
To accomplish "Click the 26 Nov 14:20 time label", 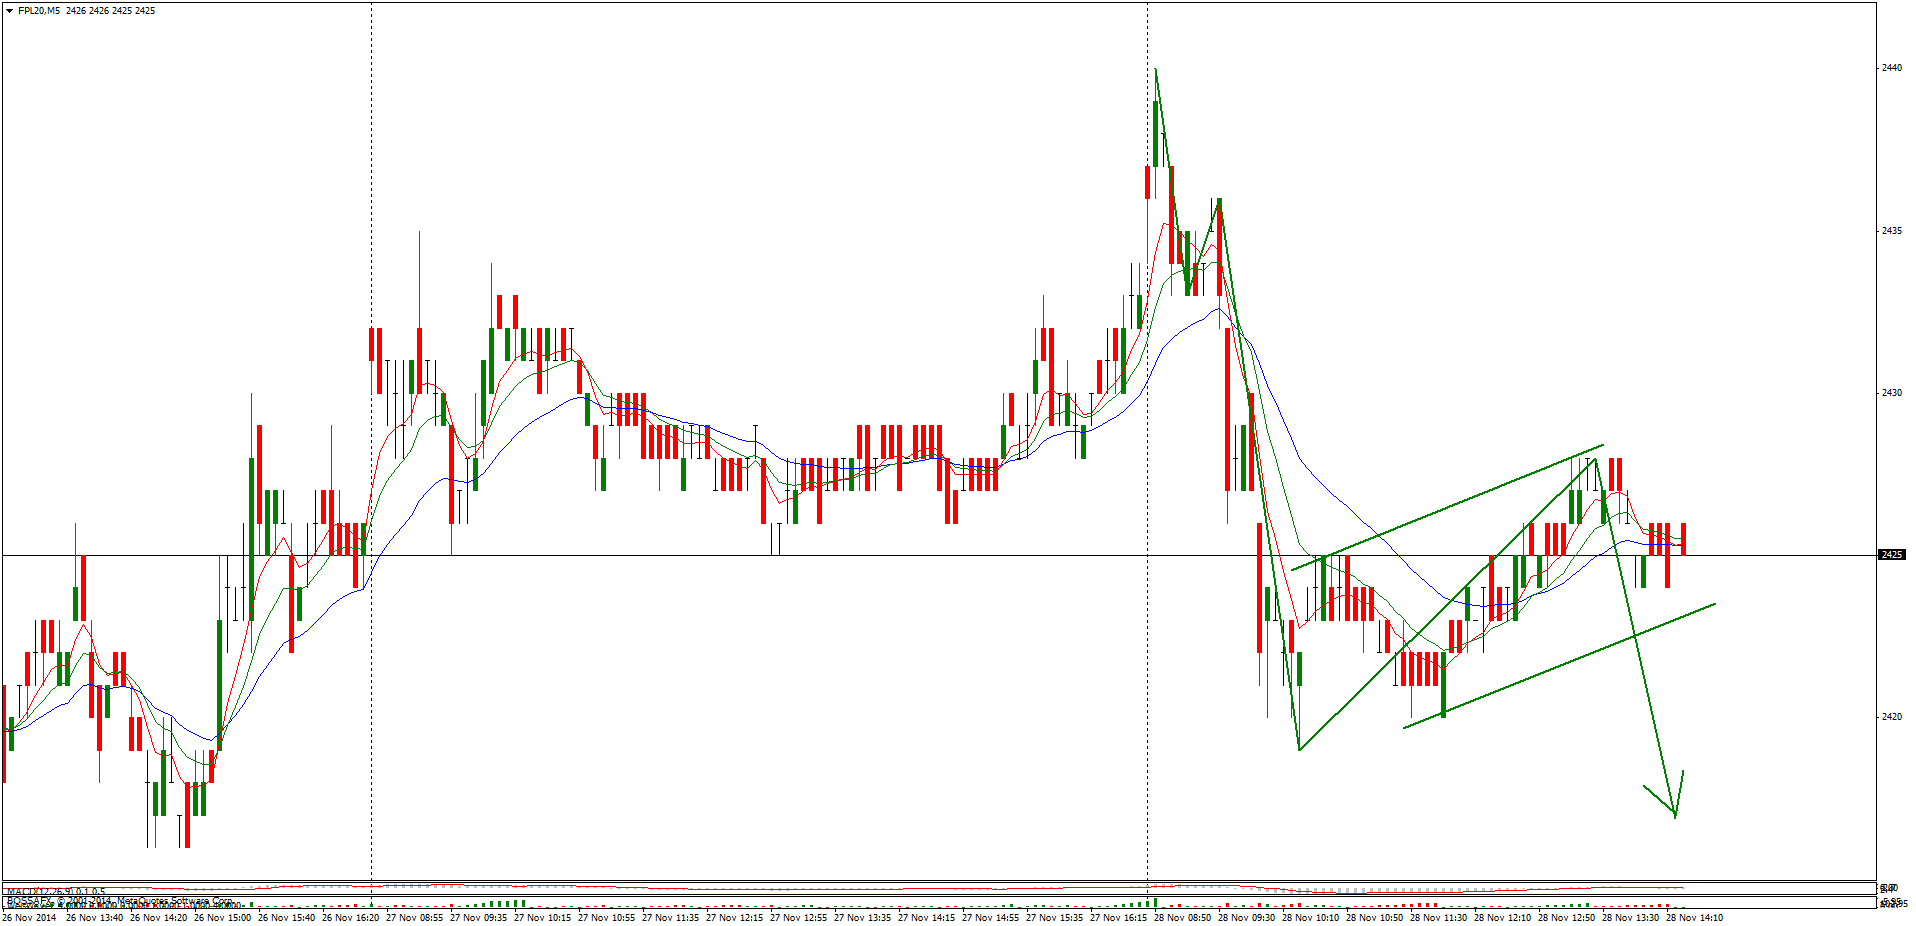I will [158, 917].
